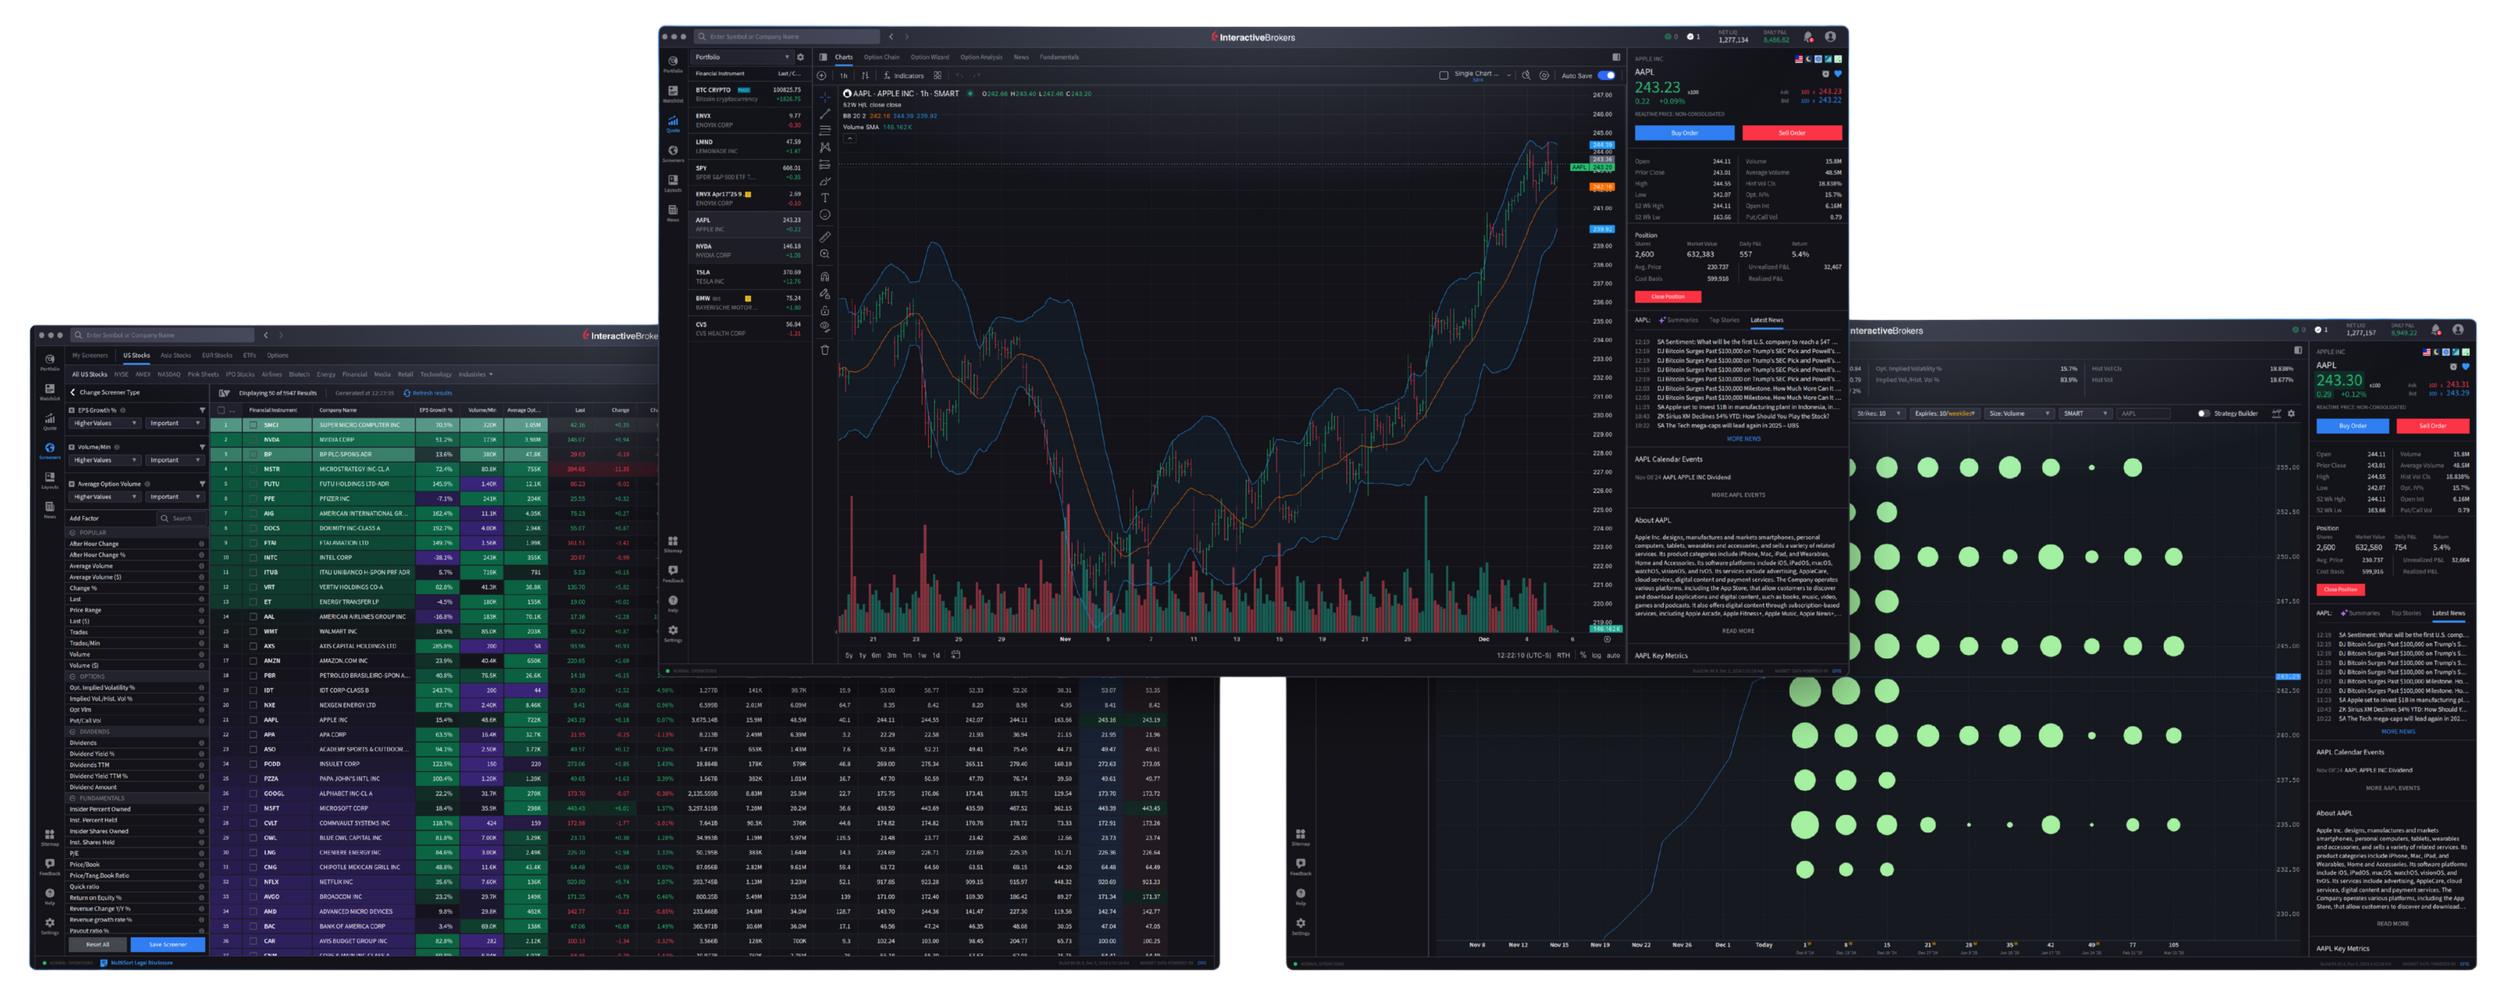
Task: Focus symbol search field in chart window
Action: click(787, 37)
